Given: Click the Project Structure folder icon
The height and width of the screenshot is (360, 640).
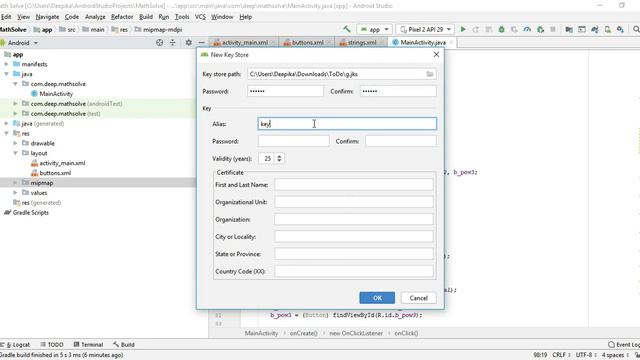Looking at the screenshot, I should click(x=569, y=29).
